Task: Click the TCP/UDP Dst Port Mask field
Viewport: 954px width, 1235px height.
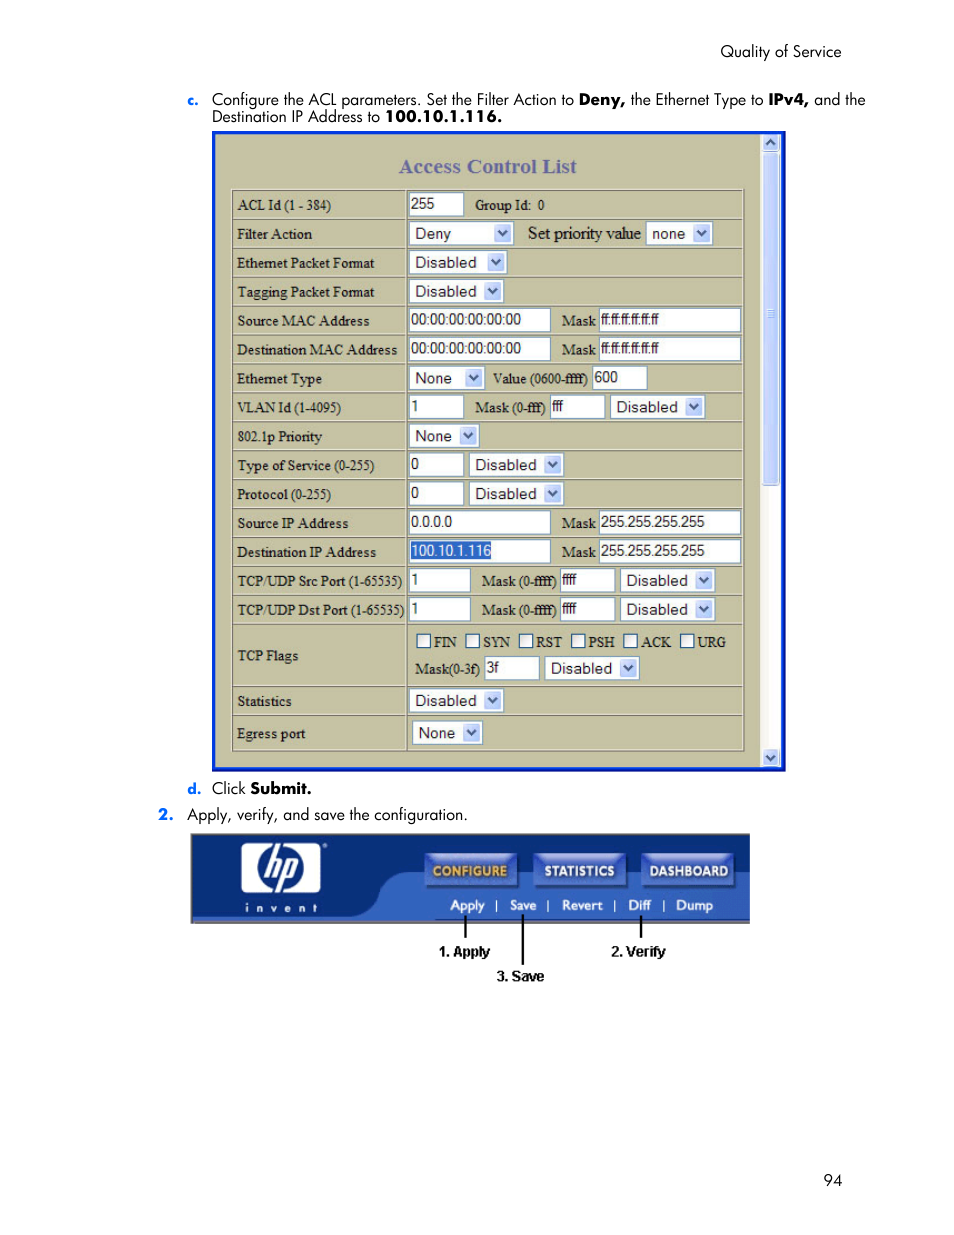Action: tap(587, 609)
